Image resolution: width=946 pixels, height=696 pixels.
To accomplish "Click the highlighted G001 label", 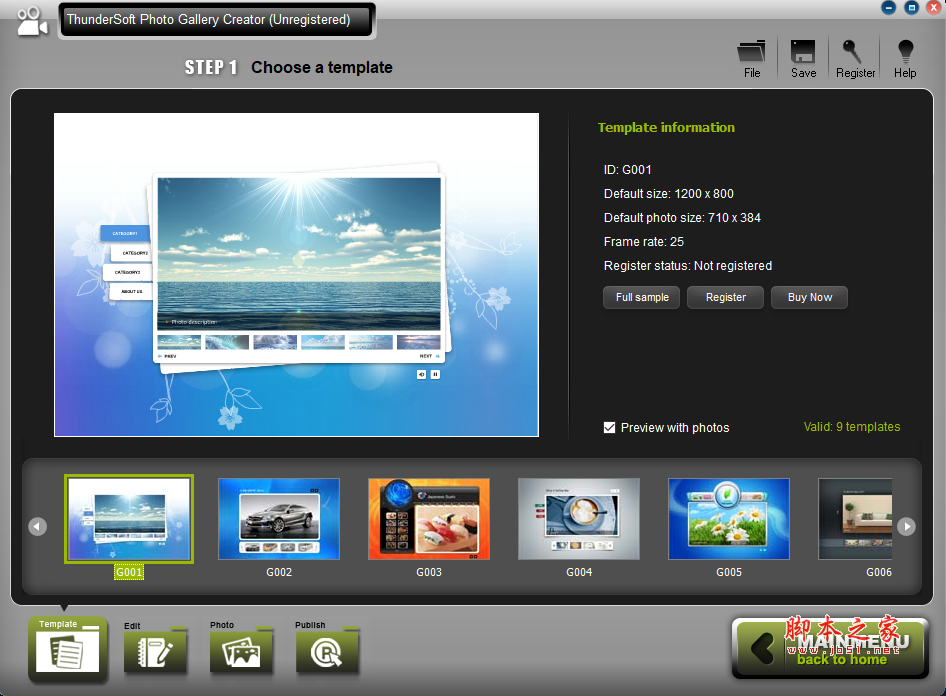I will click(x=129, y=572).
